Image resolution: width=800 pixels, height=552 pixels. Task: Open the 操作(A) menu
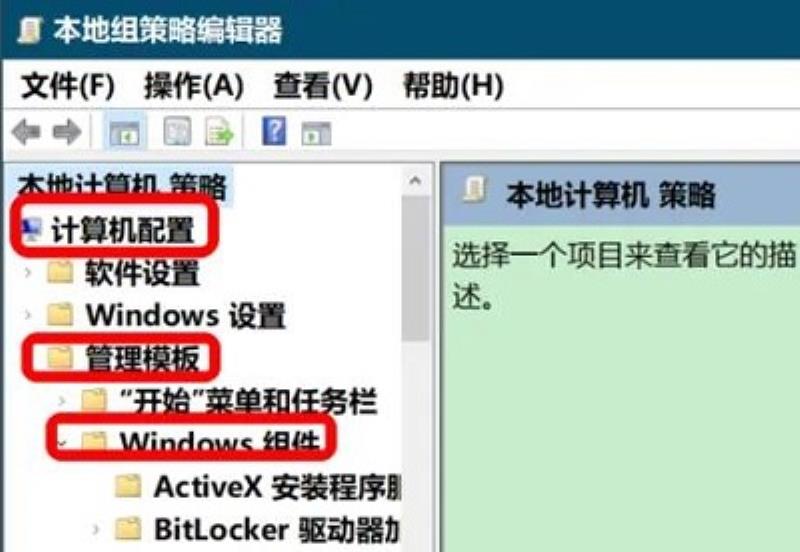pos(194,85)
